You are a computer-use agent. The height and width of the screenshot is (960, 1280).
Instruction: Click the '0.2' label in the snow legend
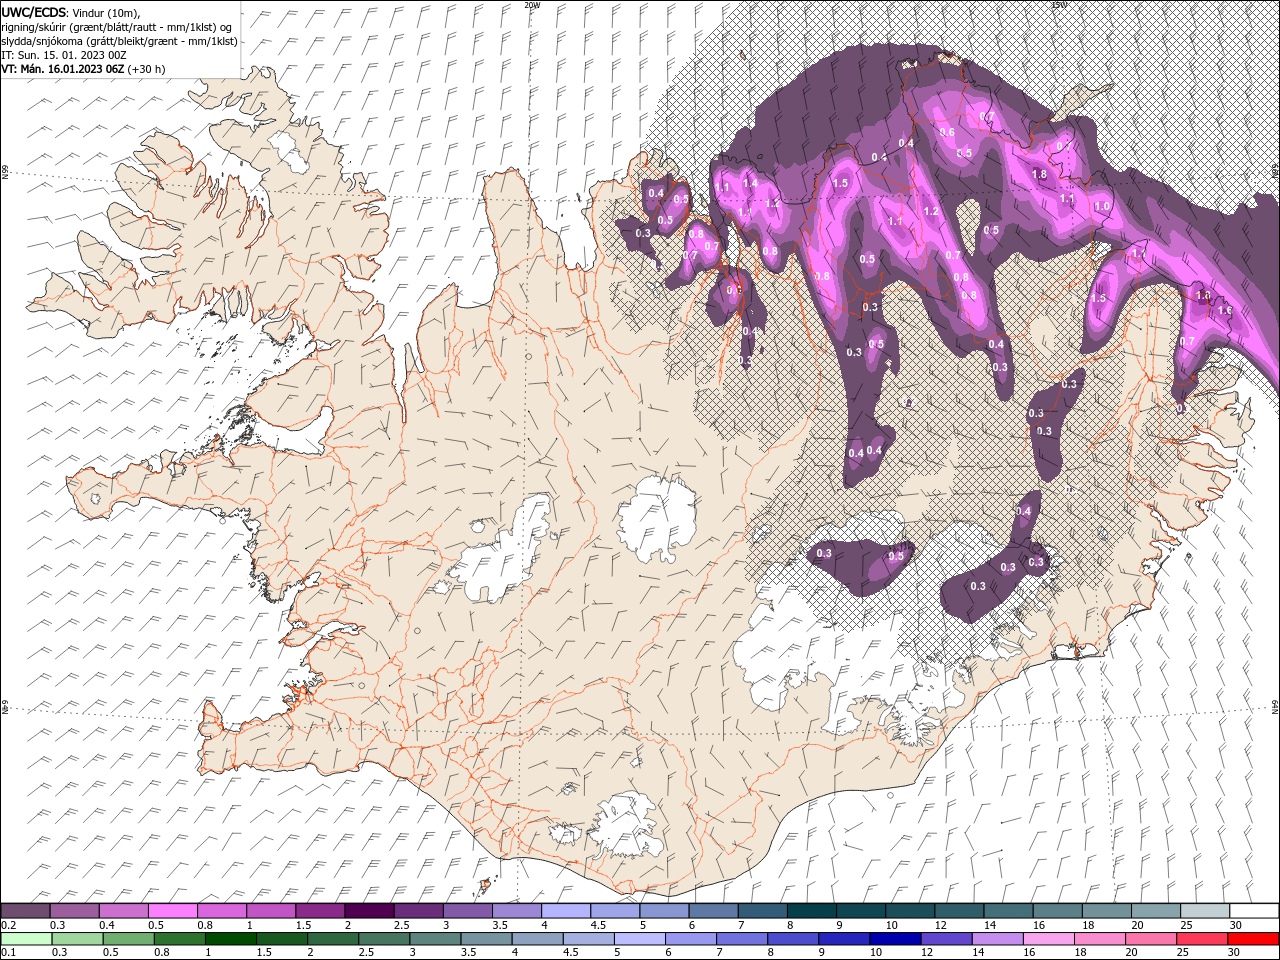click(x=8, y=925)
